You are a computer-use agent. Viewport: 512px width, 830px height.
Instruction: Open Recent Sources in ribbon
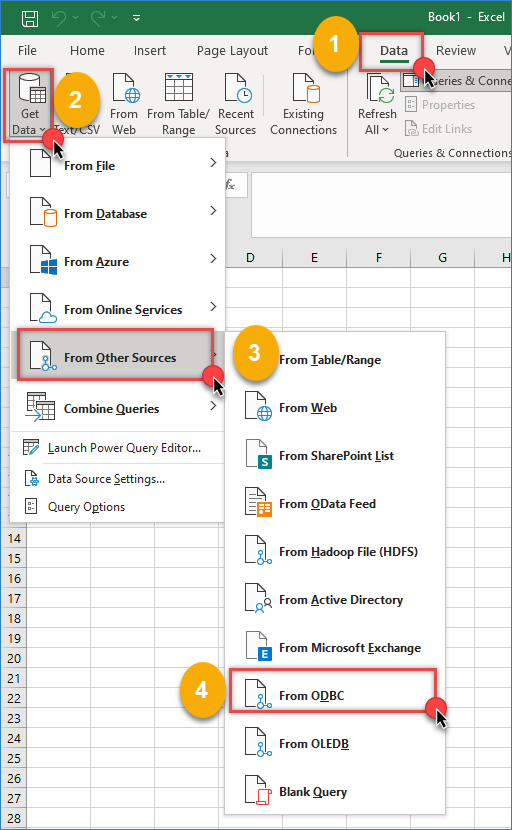[x=236, y=105]
